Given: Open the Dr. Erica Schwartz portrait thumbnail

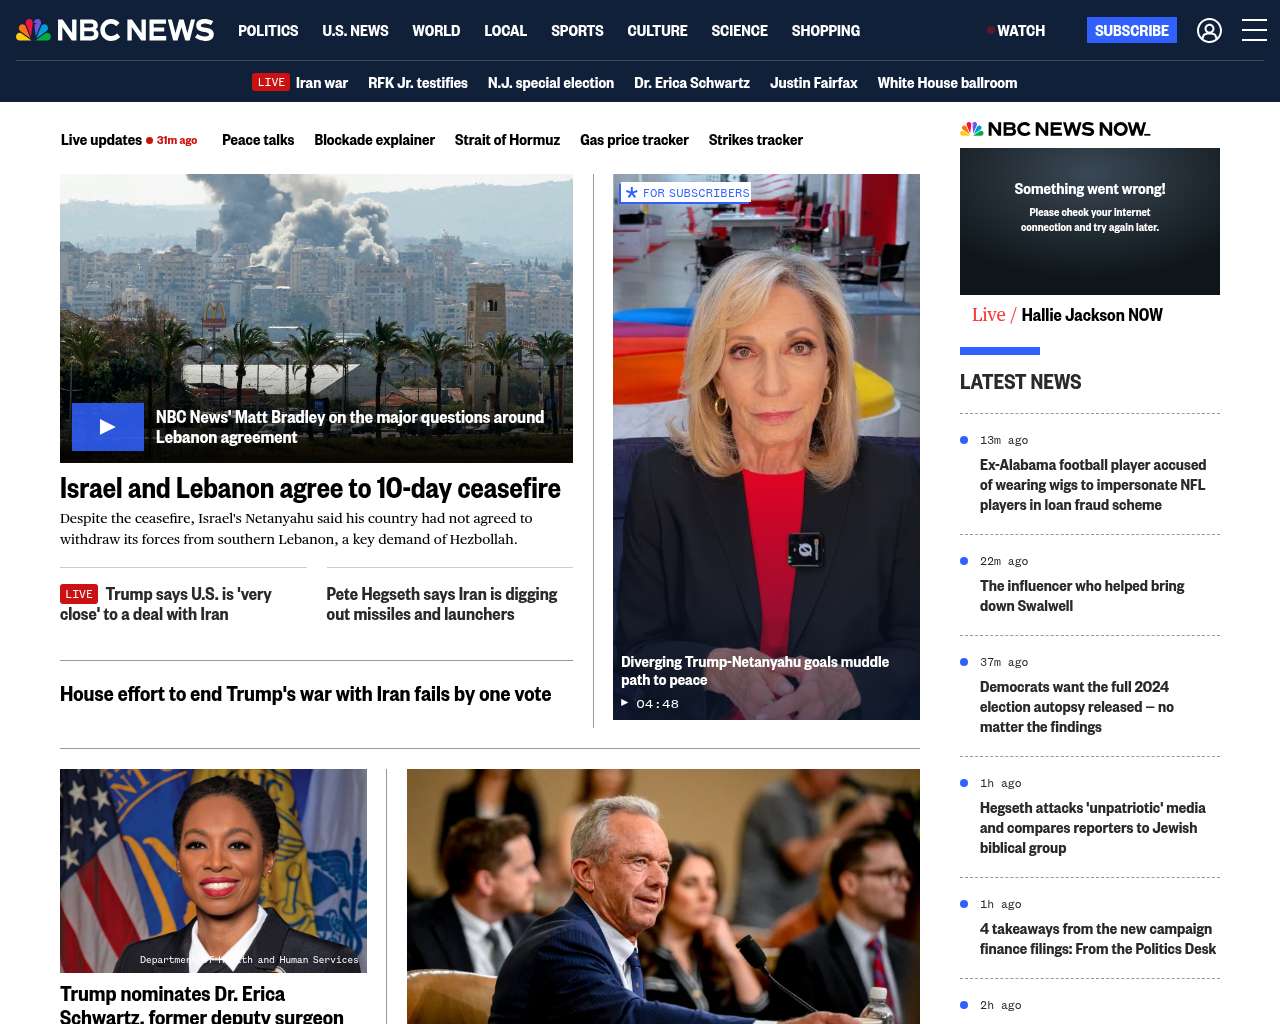Looking at the screenshot, I should (213, 871).
